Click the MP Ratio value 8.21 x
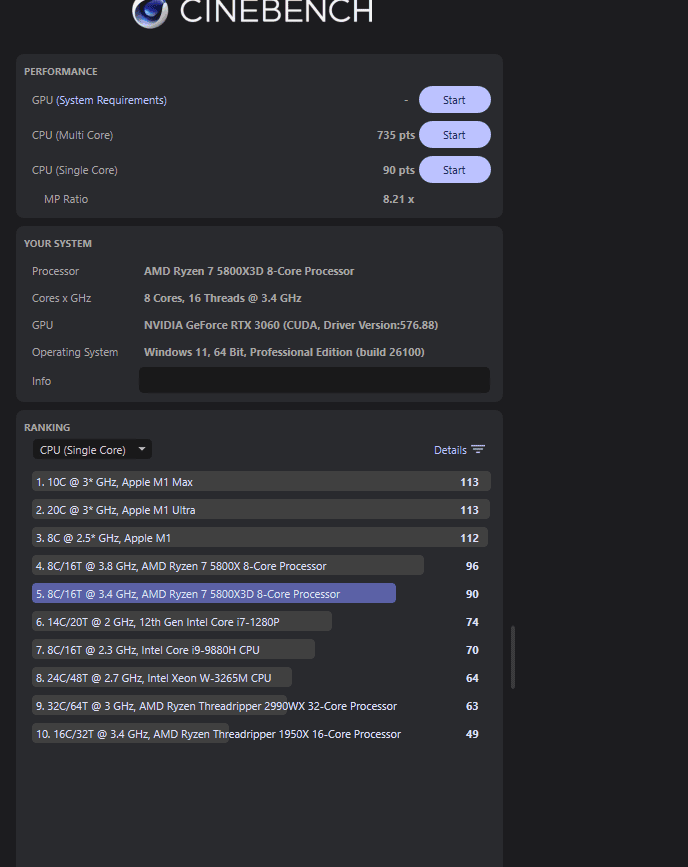This screenshot has height=867, width=688. [x=398, y=199]
